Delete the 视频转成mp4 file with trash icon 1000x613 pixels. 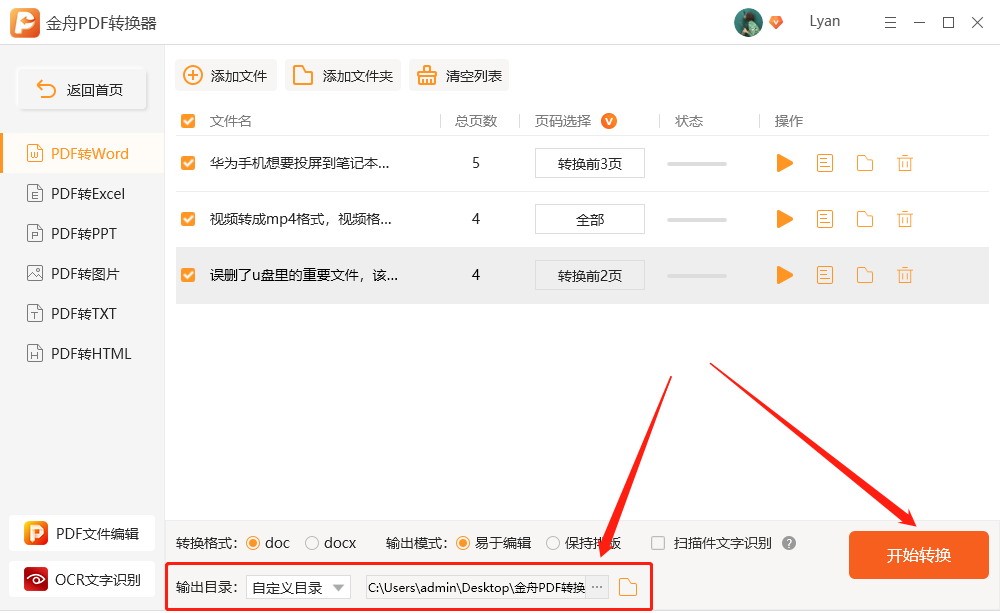pyautogui.click(x=904, y=219)
